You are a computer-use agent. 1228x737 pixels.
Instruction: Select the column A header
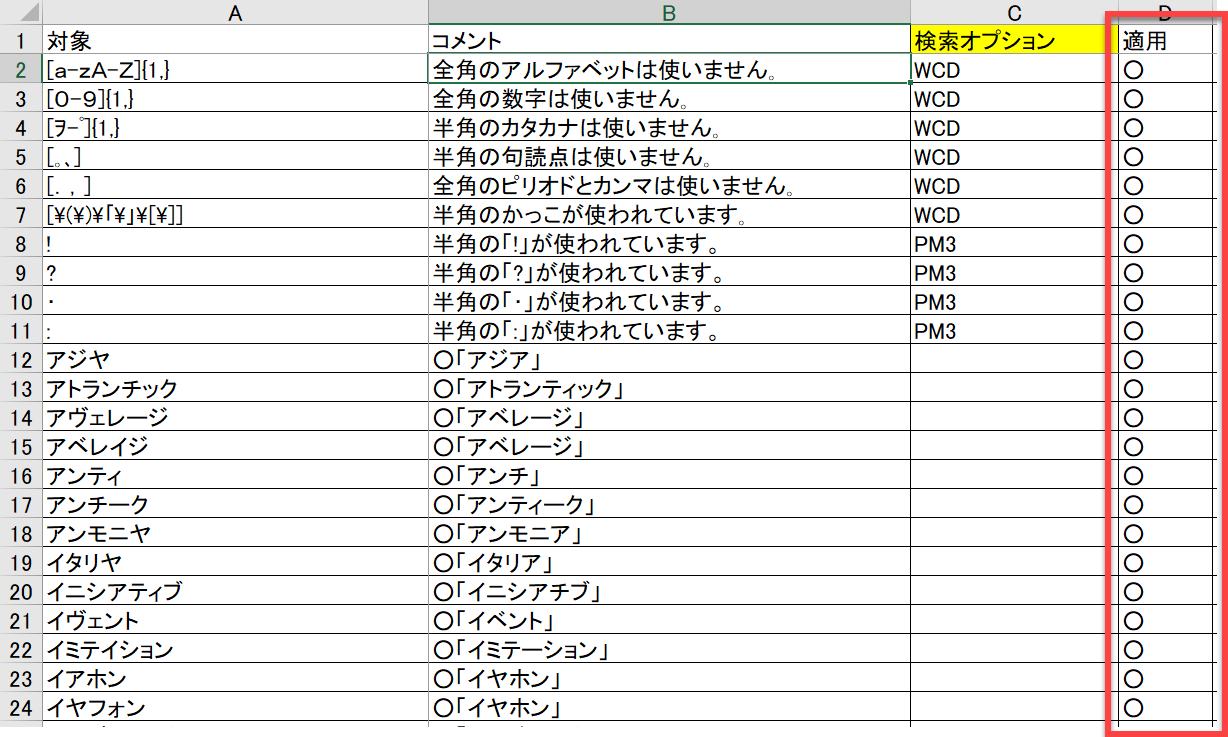pyautogui.click(x=235, y=12)
